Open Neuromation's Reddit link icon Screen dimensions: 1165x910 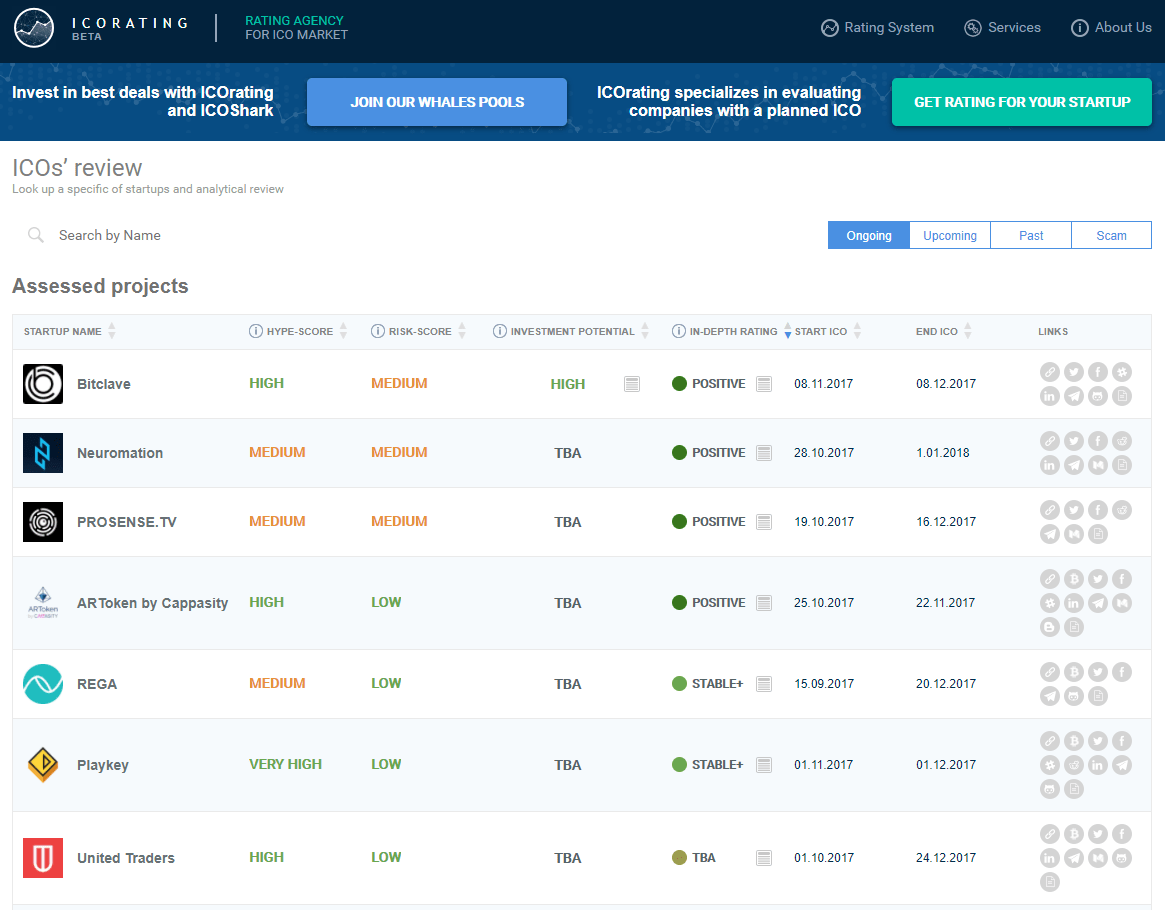point(1122,441)
